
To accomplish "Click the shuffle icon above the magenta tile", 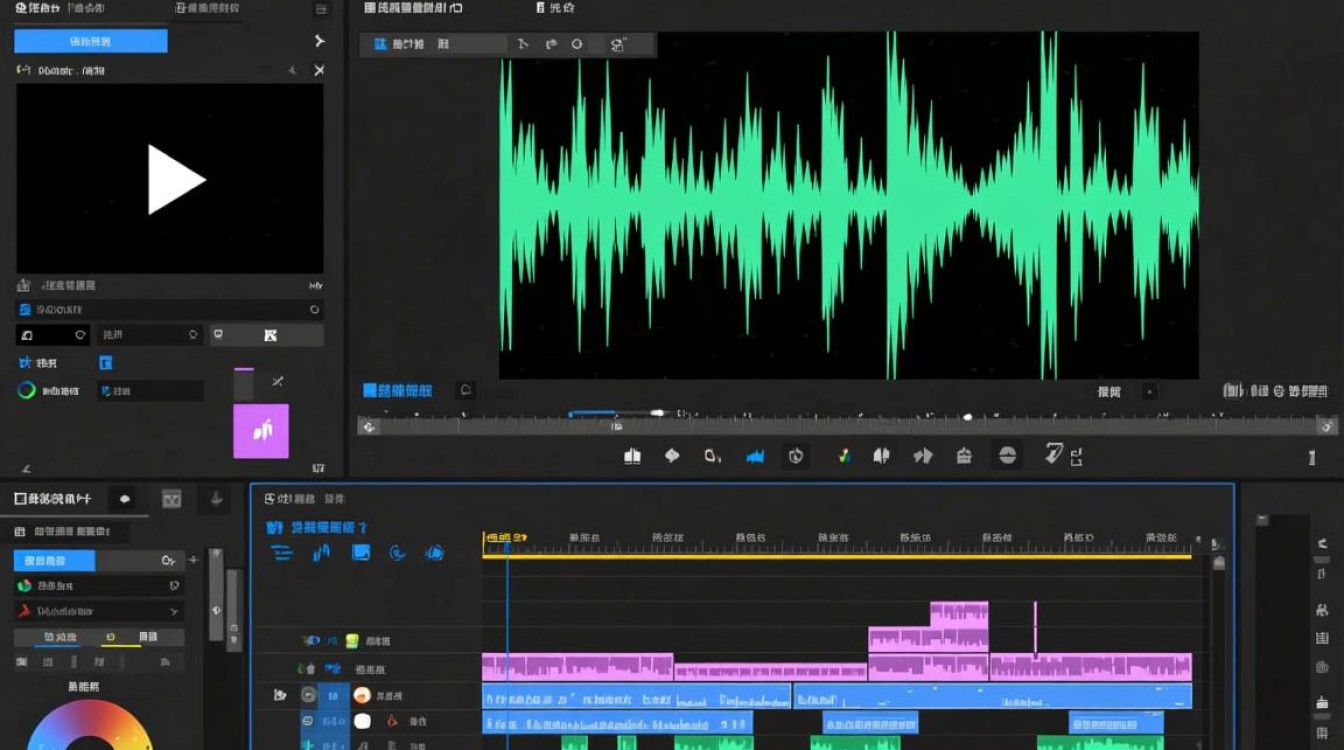I will (x=277, y=381).
